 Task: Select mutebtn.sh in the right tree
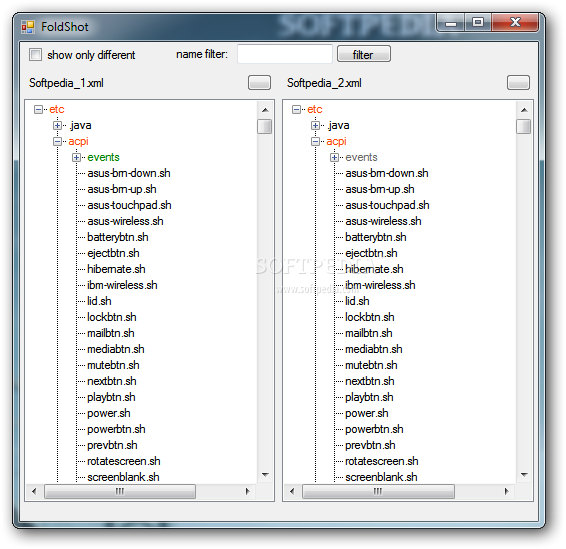[x=371, y=365]
